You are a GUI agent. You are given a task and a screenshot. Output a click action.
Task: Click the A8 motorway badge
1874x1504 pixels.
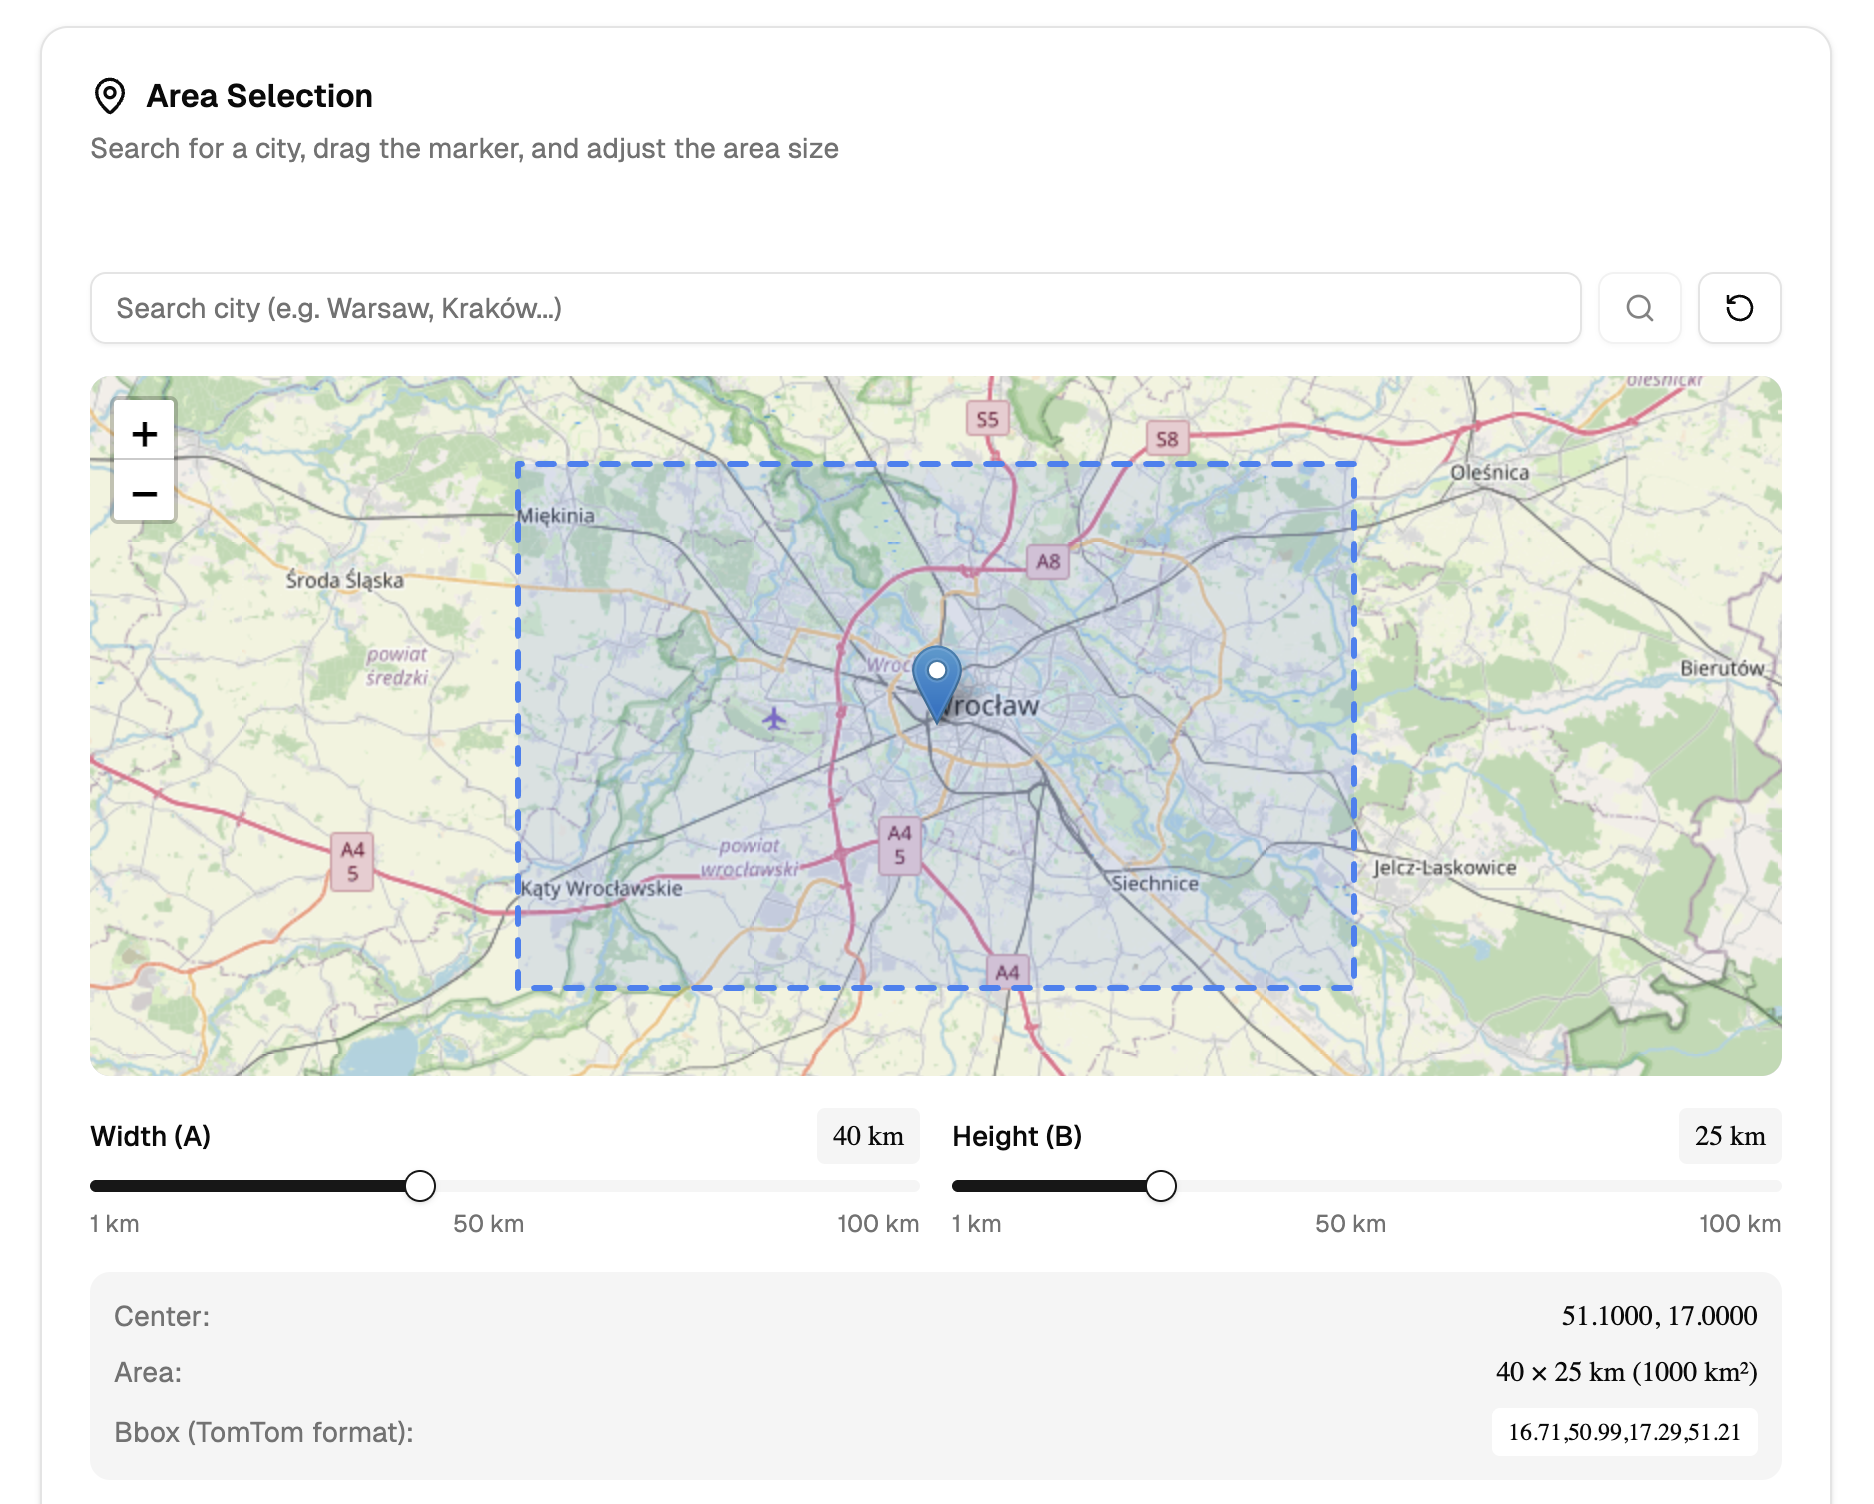[x=1048, y=562]
